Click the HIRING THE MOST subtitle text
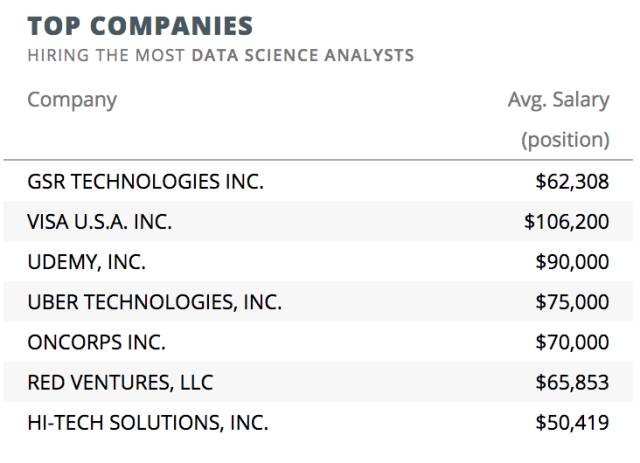 (x=108, y=55)
